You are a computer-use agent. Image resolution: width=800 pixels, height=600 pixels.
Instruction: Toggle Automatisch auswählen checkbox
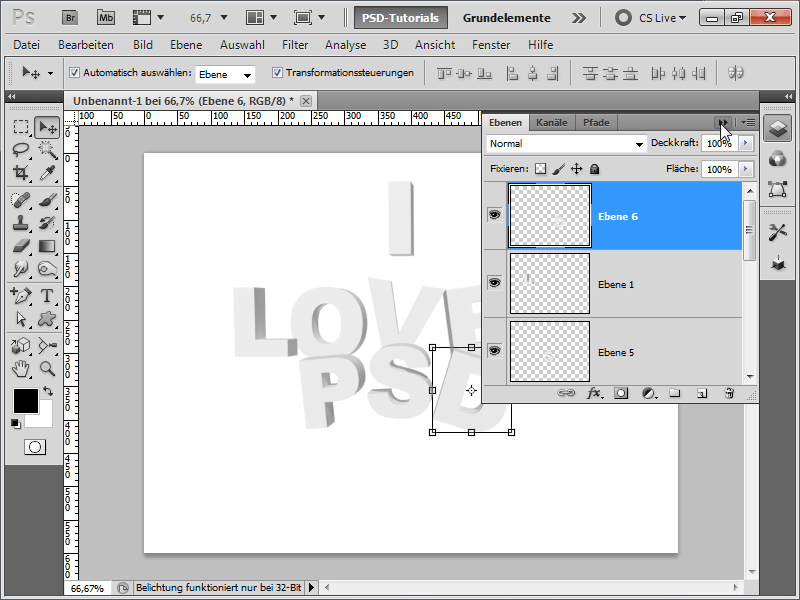pos(74,72)
